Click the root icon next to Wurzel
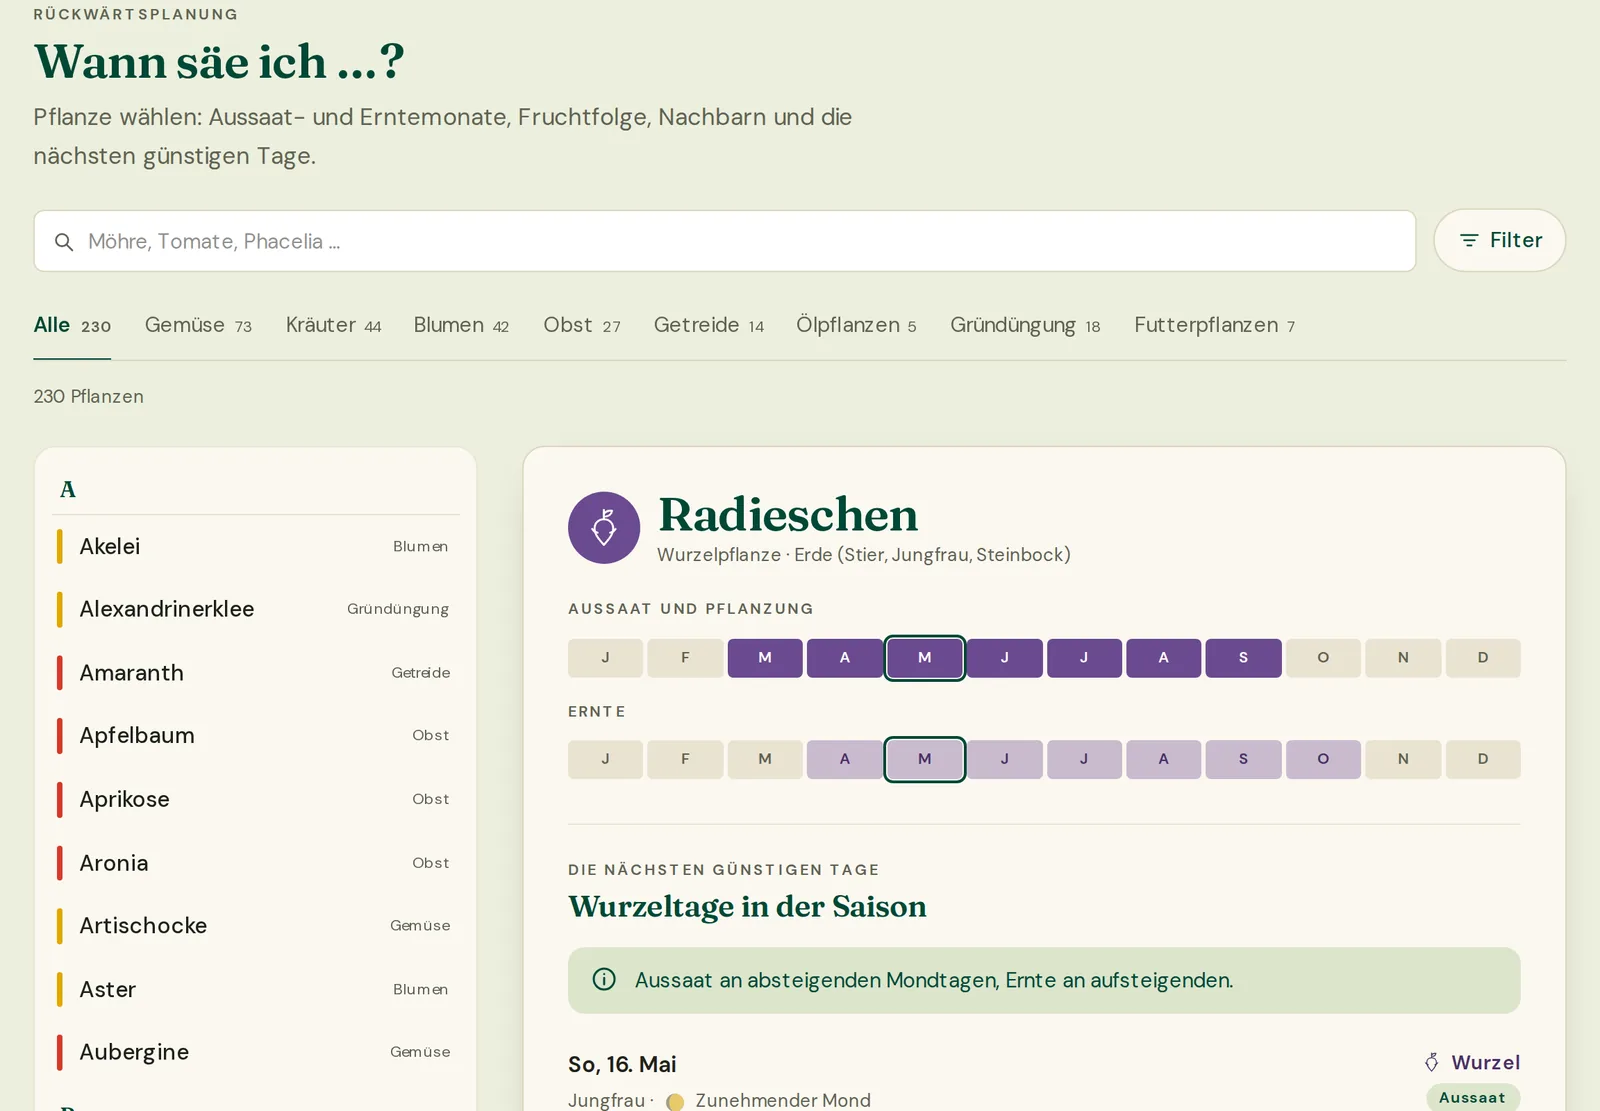1600x1111 pixels. (1432, 1062)
